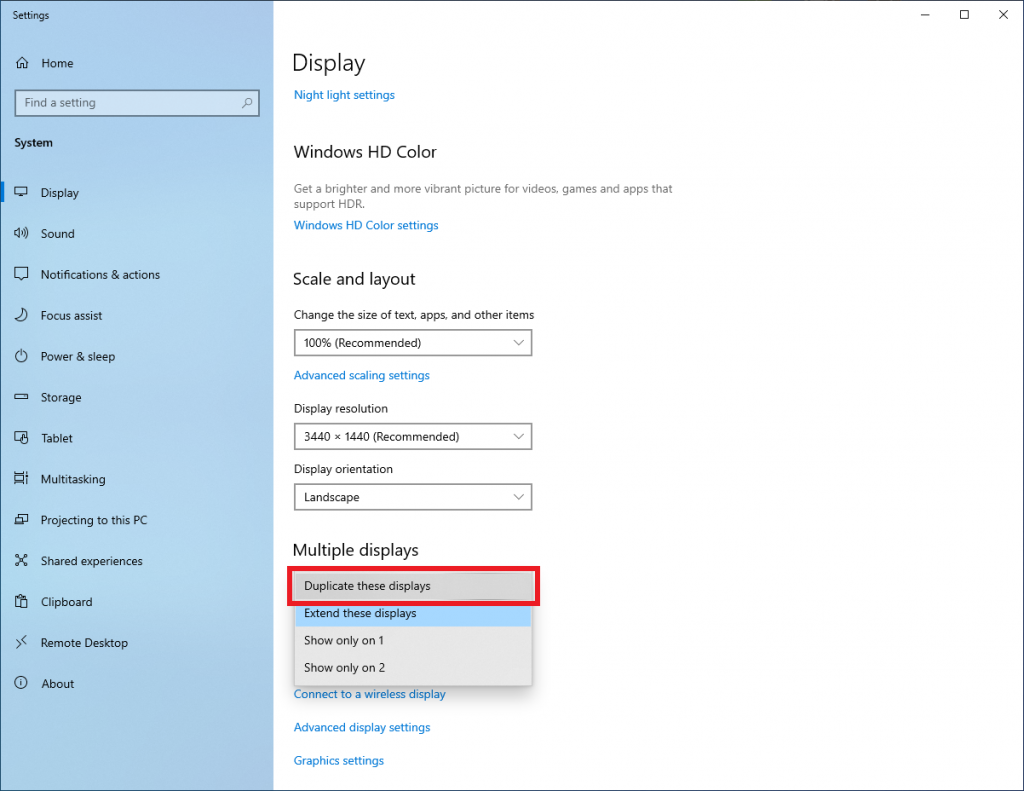Open the scale percentage dropdown
This screenshot has width=1024, height=791.
tap(413, 343)
